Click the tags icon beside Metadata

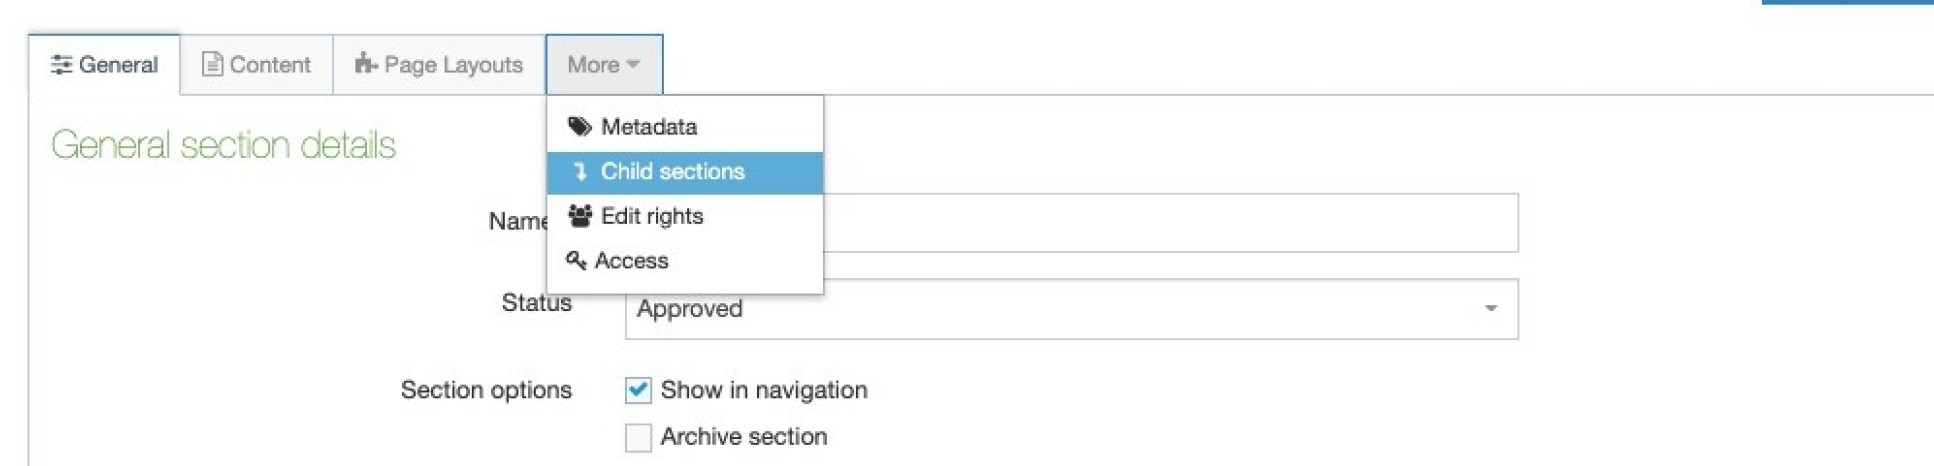pos(580,127)
